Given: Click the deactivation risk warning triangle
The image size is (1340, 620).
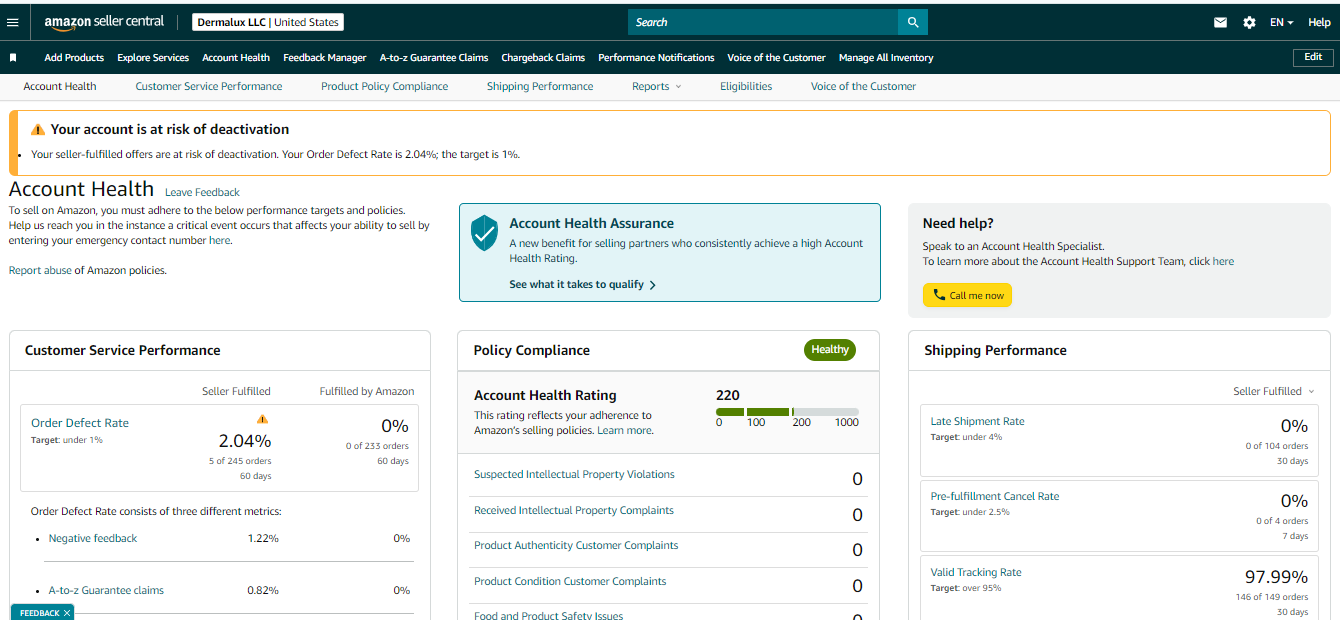Looking at the screenshot, I should 38,129.
